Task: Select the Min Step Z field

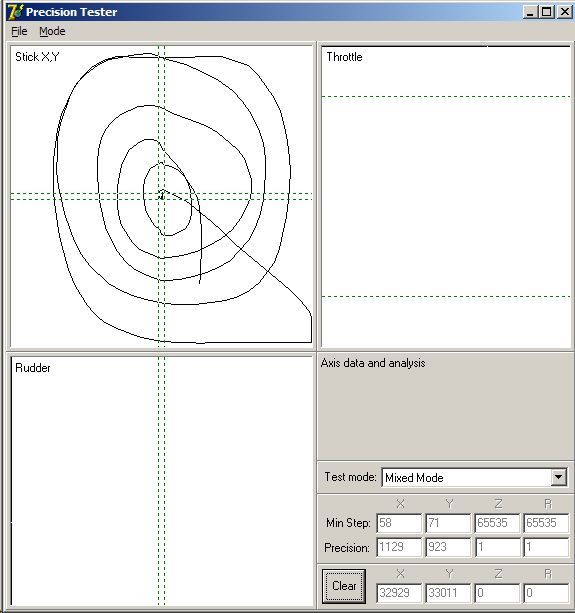Action: (x=497, y=523)
